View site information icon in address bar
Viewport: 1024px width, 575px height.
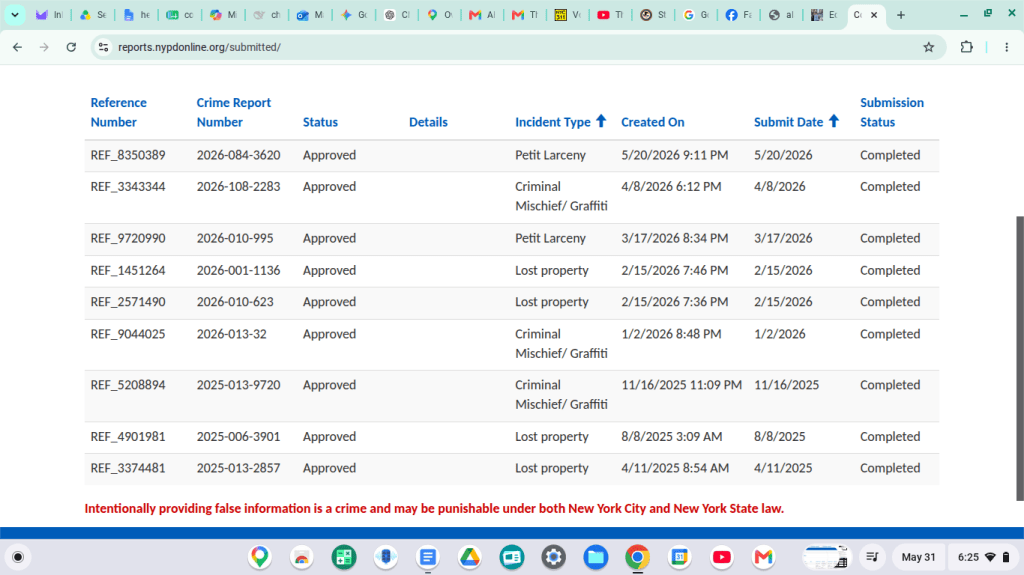[x=103, y=47]
